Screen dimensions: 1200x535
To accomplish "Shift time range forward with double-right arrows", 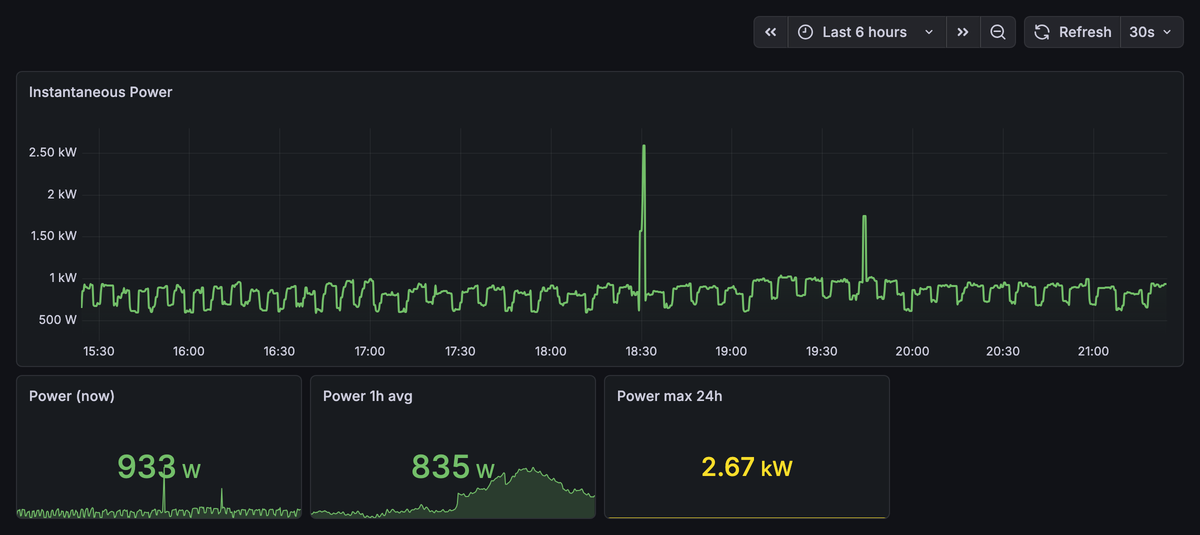I will [962, 32].
